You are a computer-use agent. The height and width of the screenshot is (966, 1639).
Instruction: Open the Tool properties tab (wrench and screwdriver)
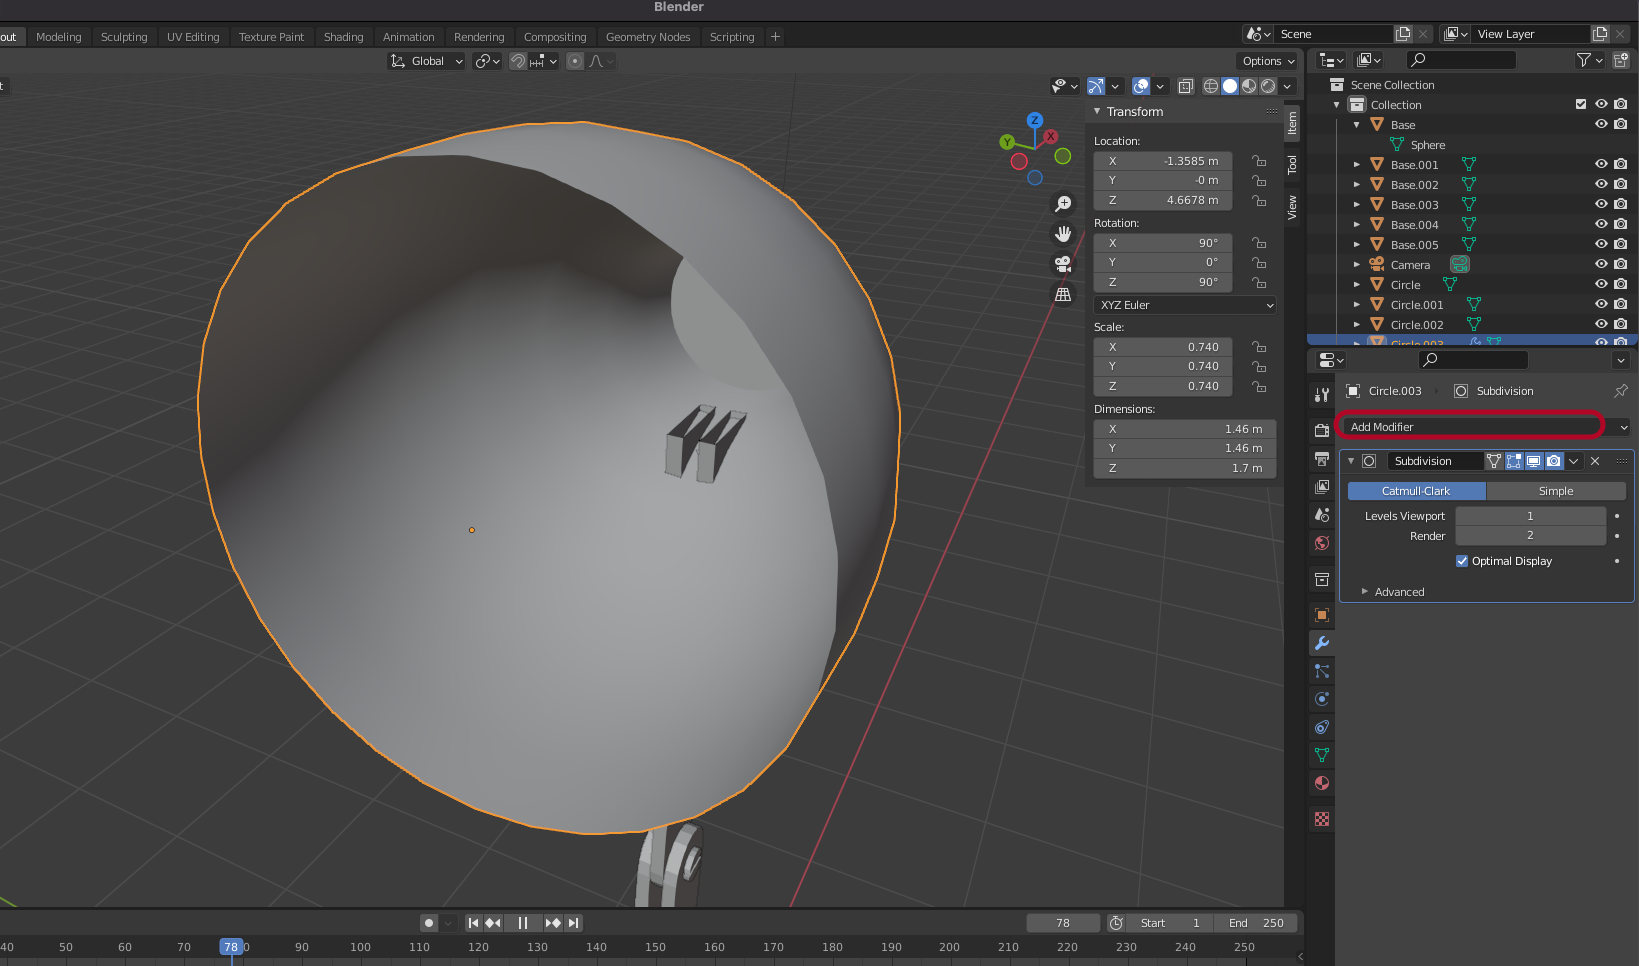pyautogui.click(x=1322, y=395)
